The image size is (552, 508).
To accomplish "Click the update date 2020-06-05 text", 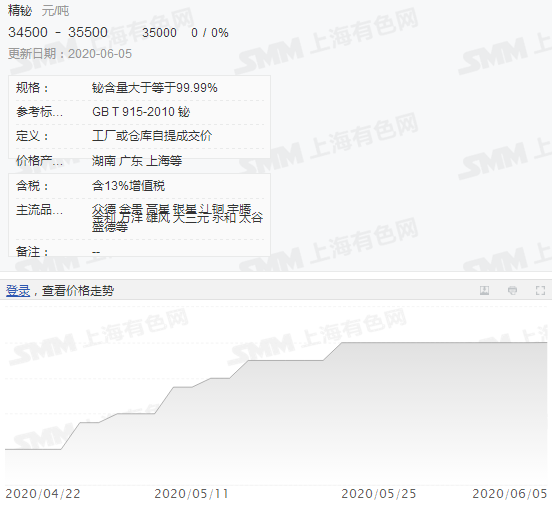I will click(x=100, y=54).
